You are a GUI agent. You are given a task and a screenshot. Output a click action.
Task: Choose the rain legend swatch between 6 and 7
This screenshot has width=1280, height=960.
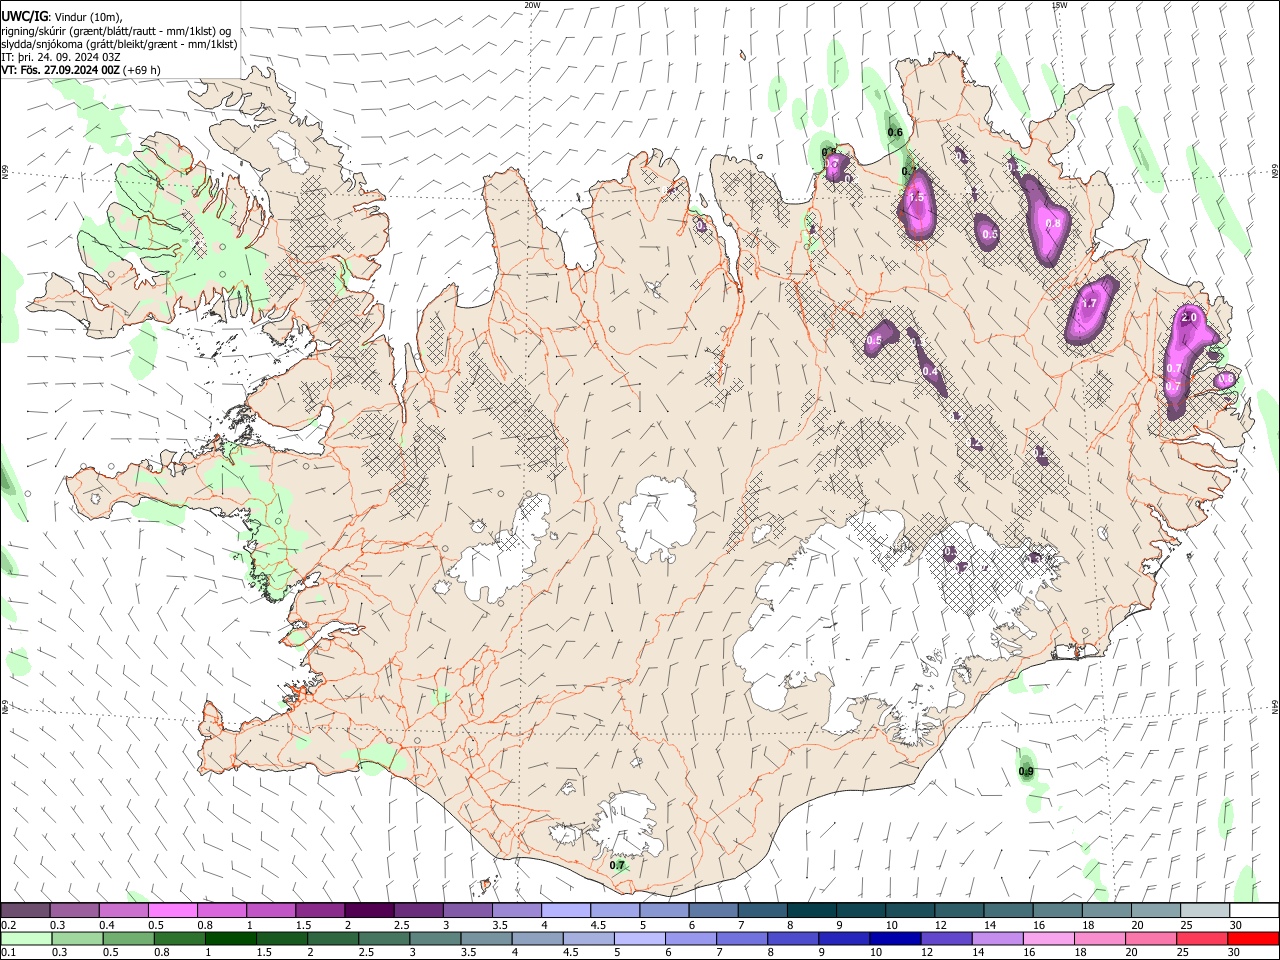tap(690, 938)
